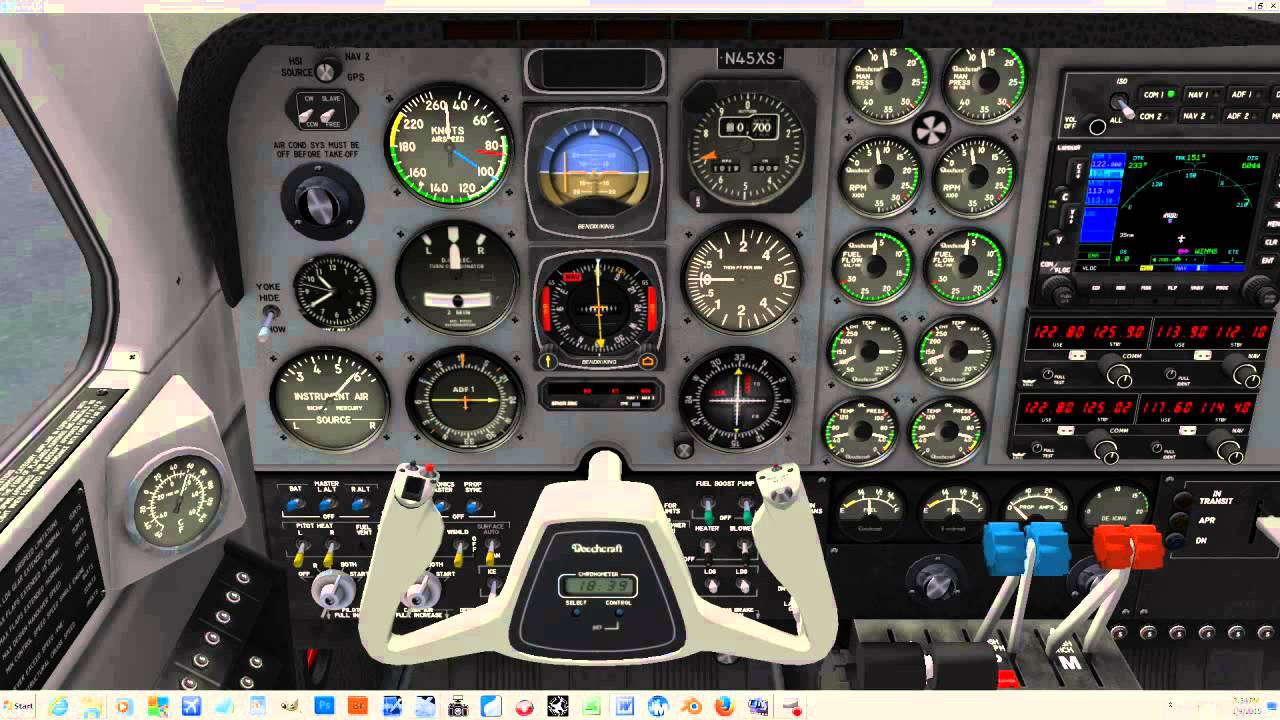
Task: Click the chronometer SELECT button
Action: click(x=578, y=611)
